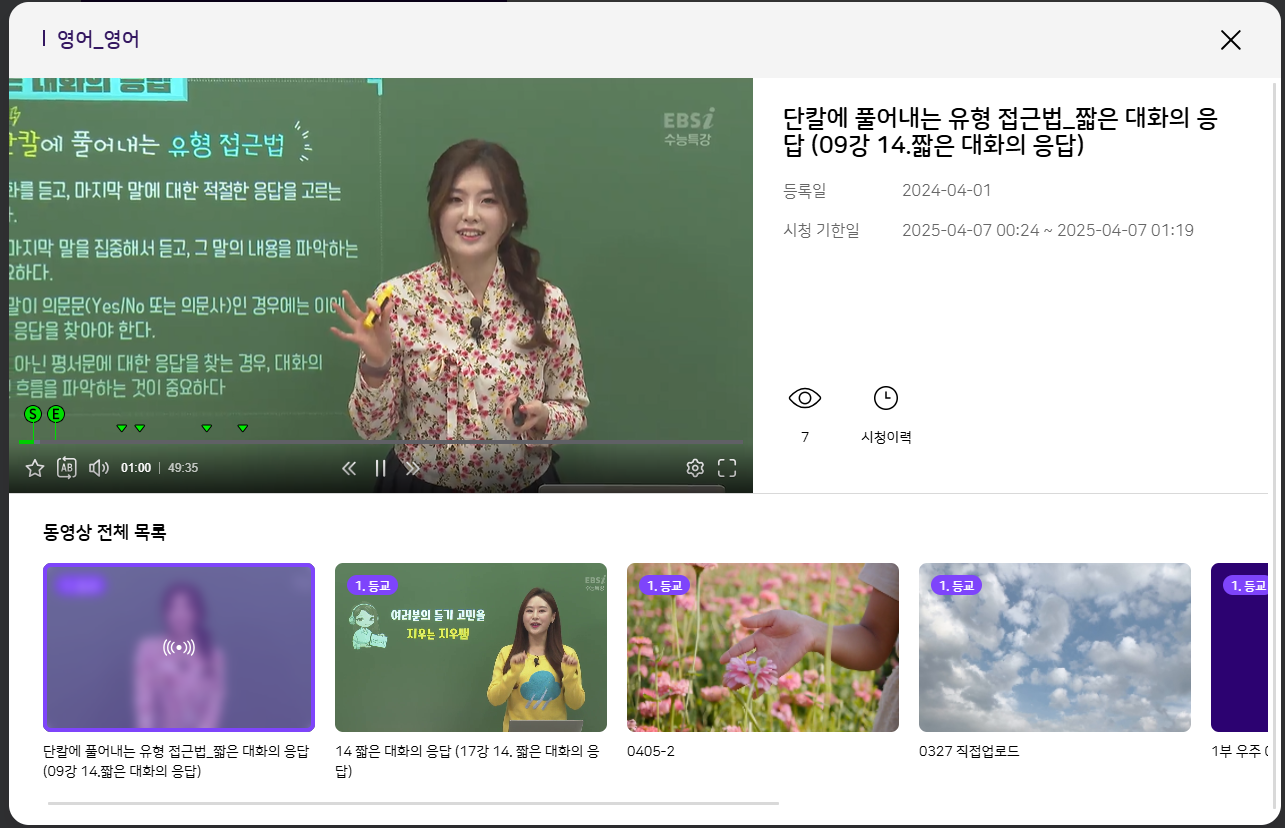Click the green S start marker
This screenshot has height=828, width=1285.
click(x=33, y=414)
